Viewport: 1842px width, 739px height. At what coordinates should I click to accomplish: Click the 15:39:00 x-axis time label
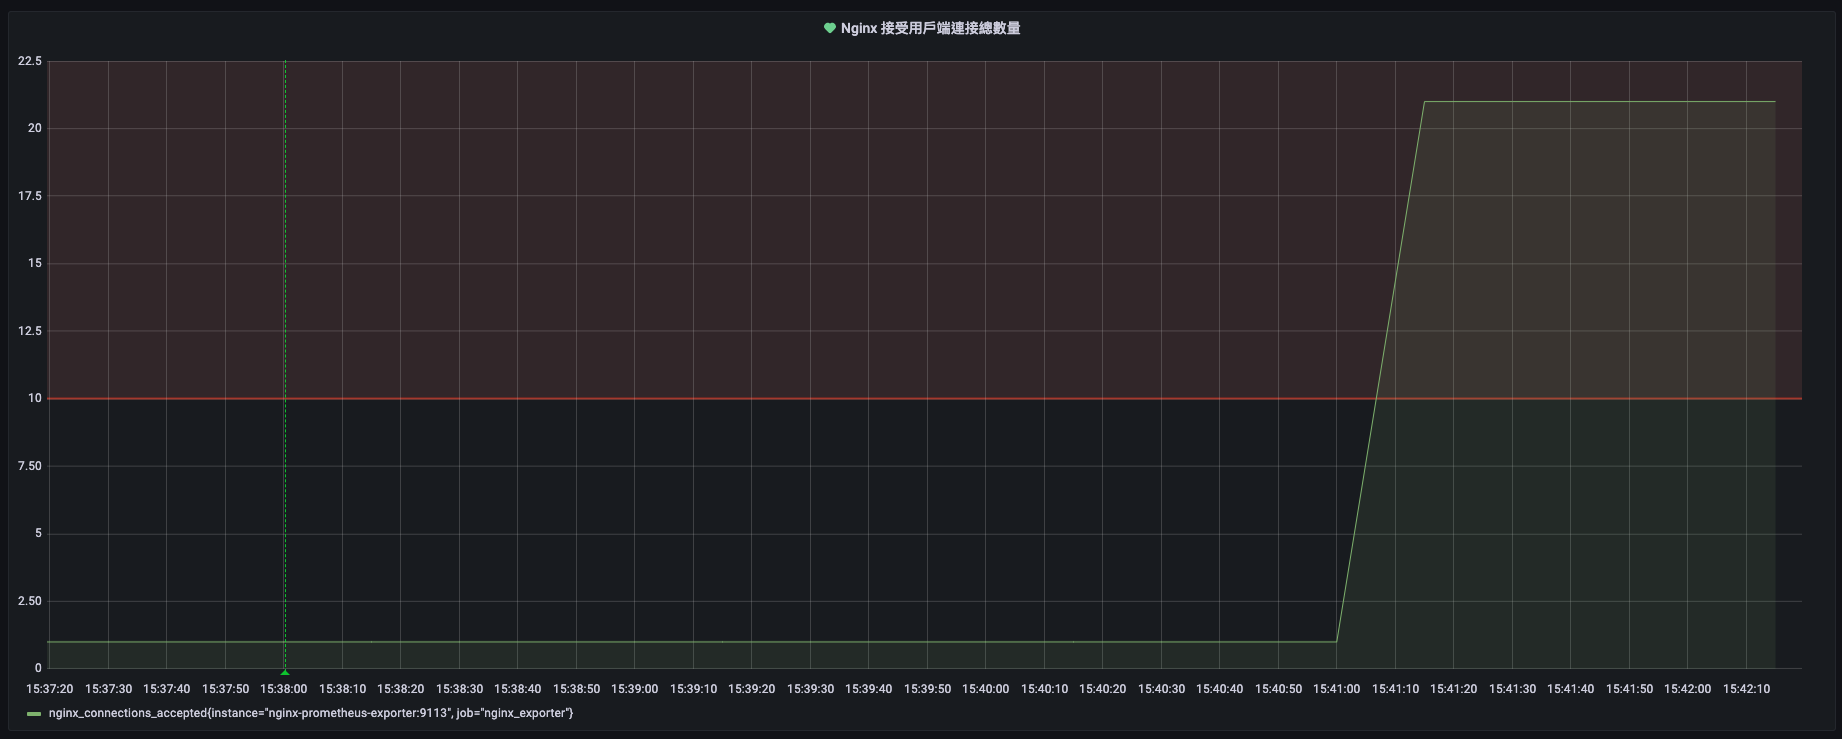pos(634,689)
